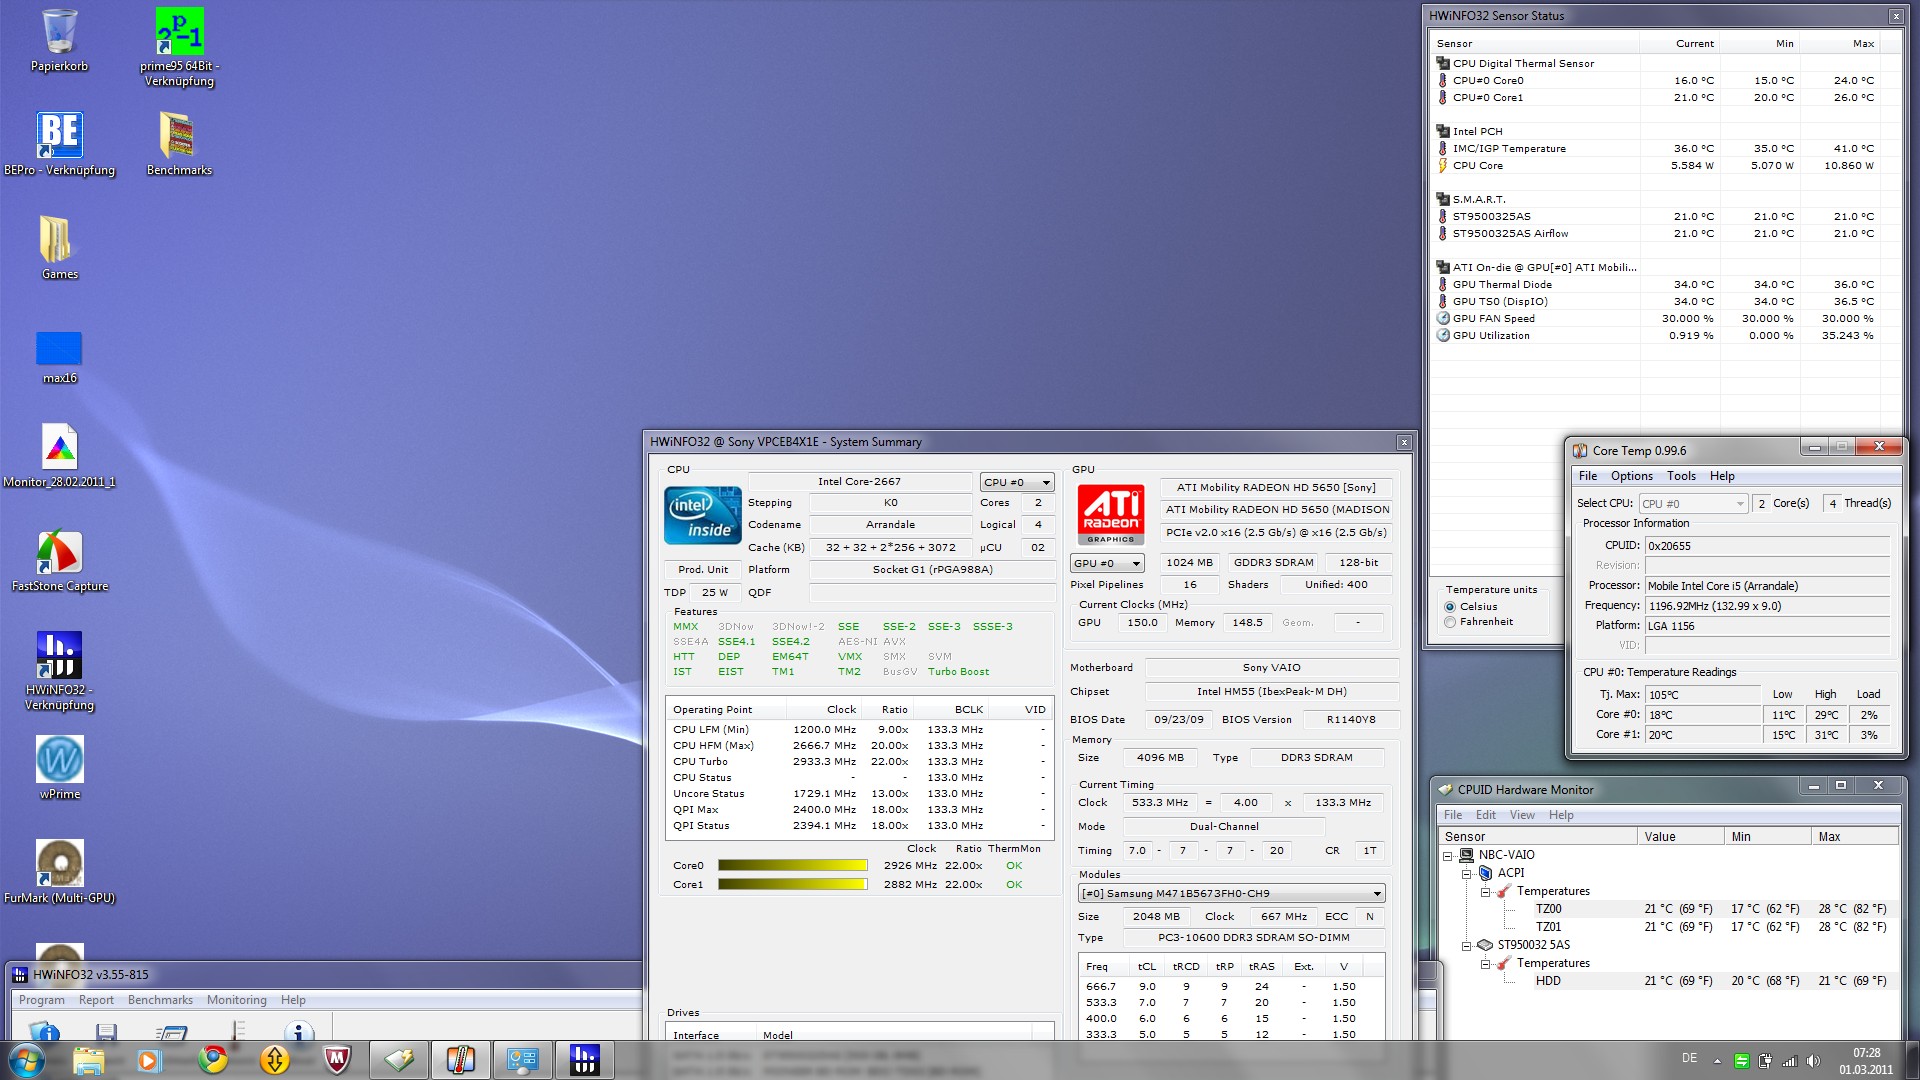The width and height of the screenshot is (1920, 1080).
Task: Collapse the NBC-VAIO tree node
Action: (1447, 856)
